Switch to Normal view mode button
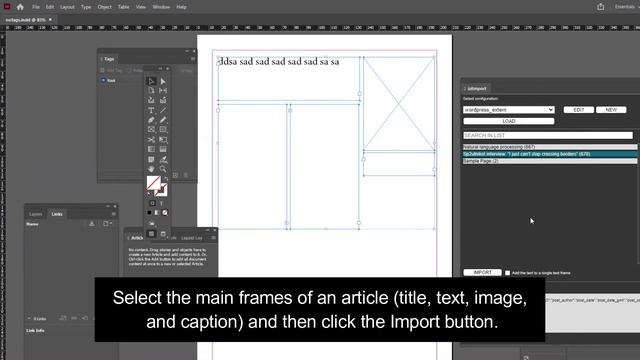Viewport: 640px width, 360px height. click(x=151, y=234)
